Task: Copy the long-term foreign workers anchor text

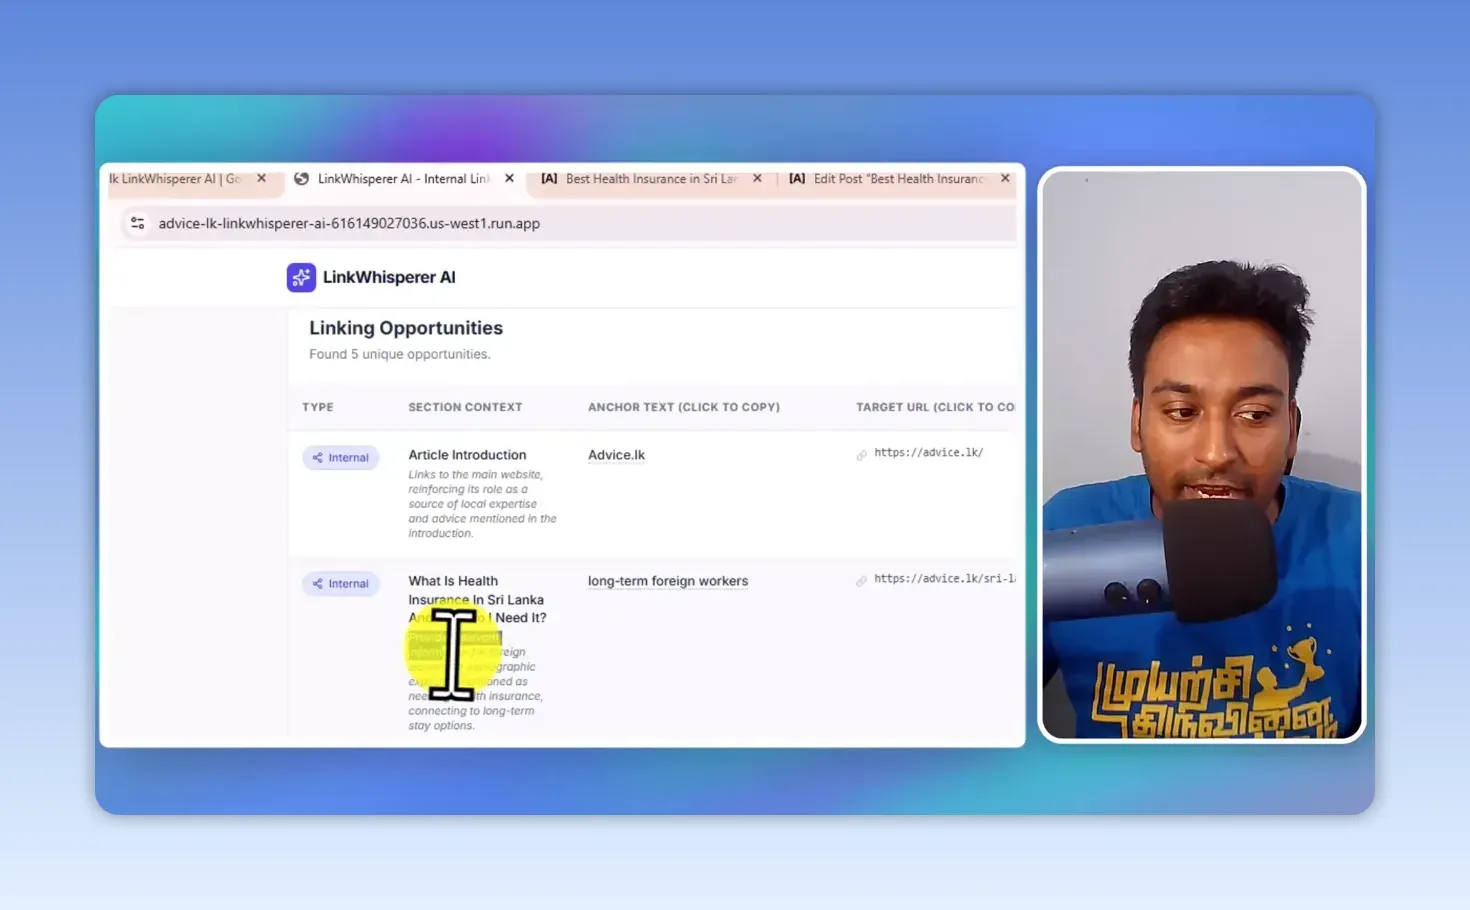Action: point(668,581)
